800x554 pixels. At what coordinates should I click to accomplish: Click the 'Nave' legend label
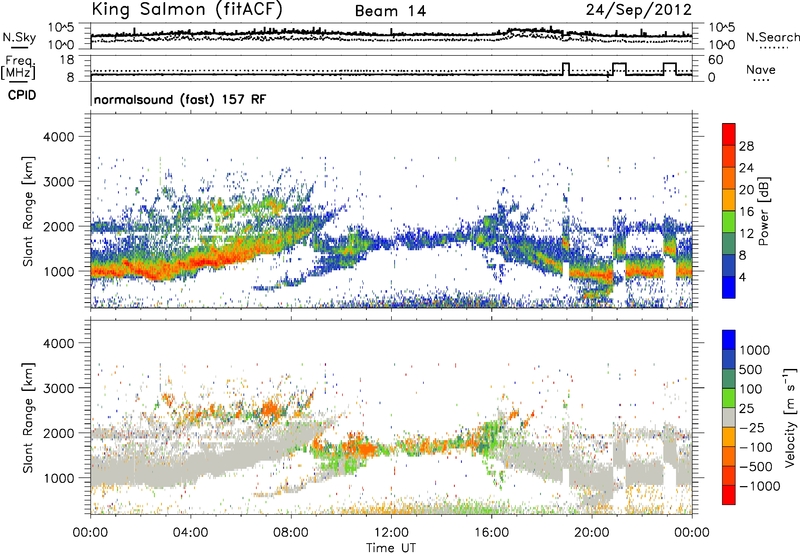point(761,69)
